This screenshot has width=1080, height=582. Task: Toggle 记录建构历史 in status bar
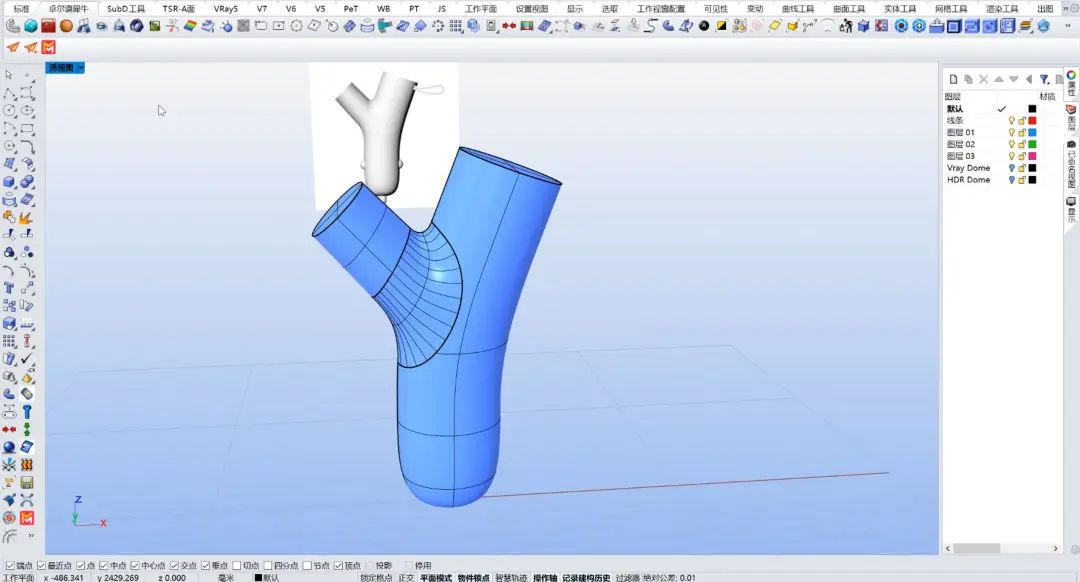coord(586,577)
